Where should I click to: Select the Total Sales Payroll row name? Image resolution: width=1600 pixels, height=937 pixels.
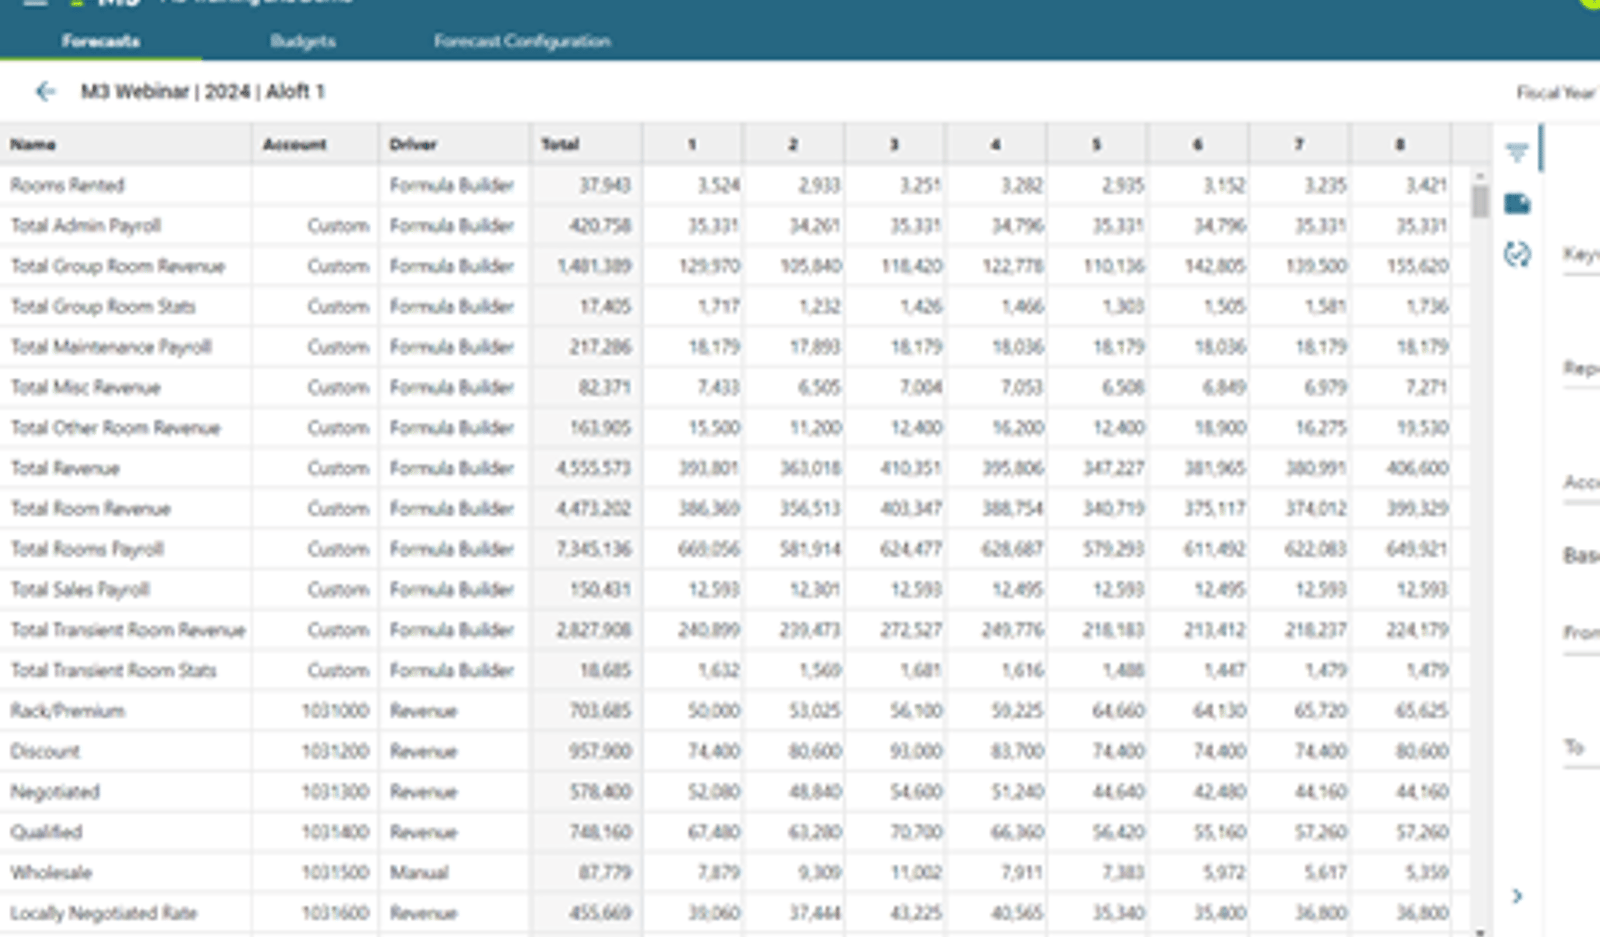[x=80, y=589]
